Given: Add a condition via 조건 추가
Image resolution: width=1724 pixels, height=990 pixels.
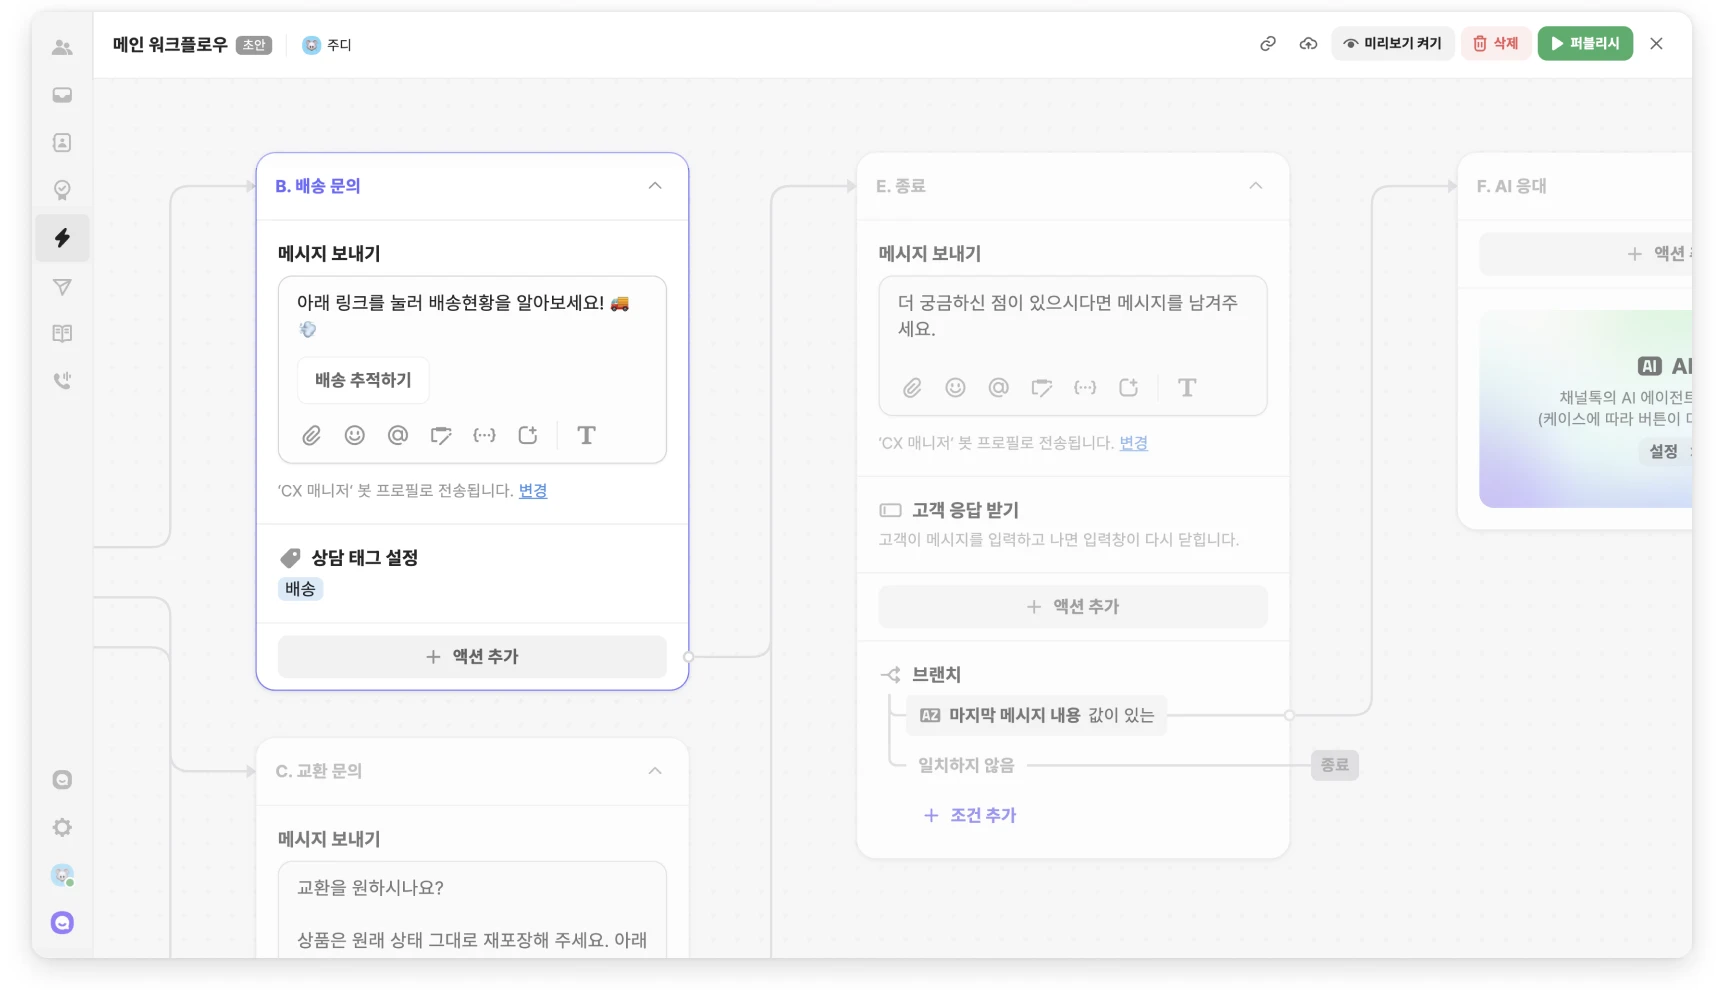Looking at the screenshot, I should pyautogui.click(x=969, y=815).
